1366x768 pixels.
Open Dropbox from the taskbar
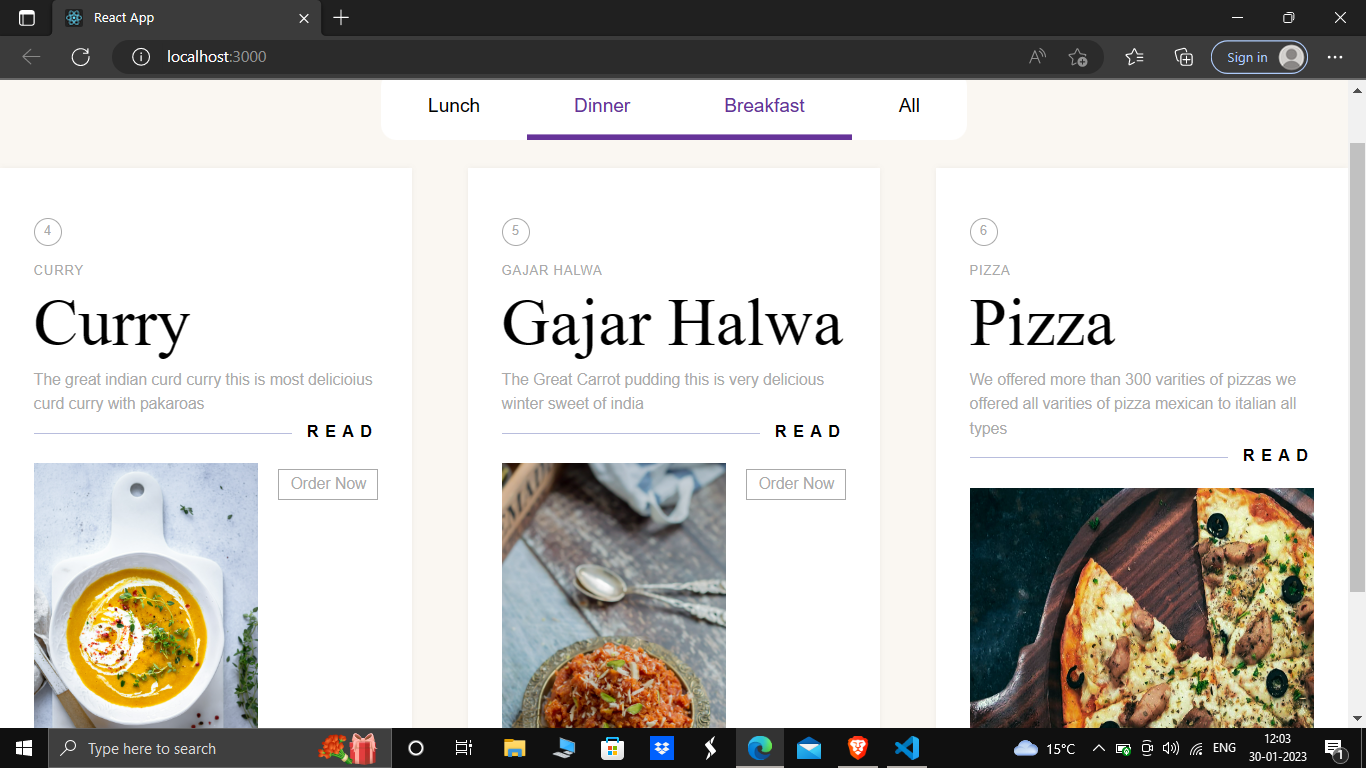tap(661, 747)
